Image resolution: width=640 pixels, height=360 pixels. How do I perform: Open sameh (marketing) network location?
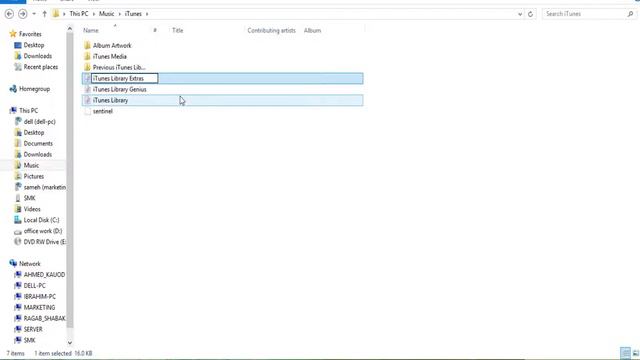pos(44,187)
